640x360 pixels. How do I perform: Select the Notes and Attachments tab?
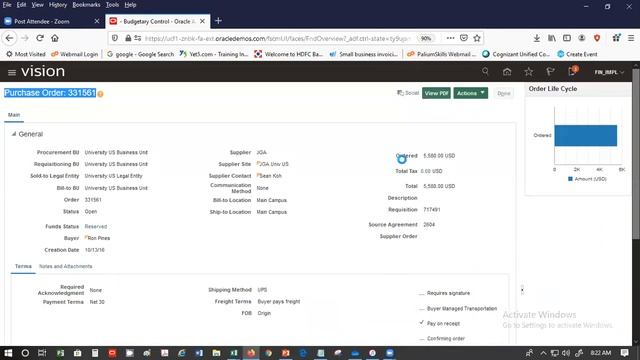pyautogui.click(x=66, y=266)
